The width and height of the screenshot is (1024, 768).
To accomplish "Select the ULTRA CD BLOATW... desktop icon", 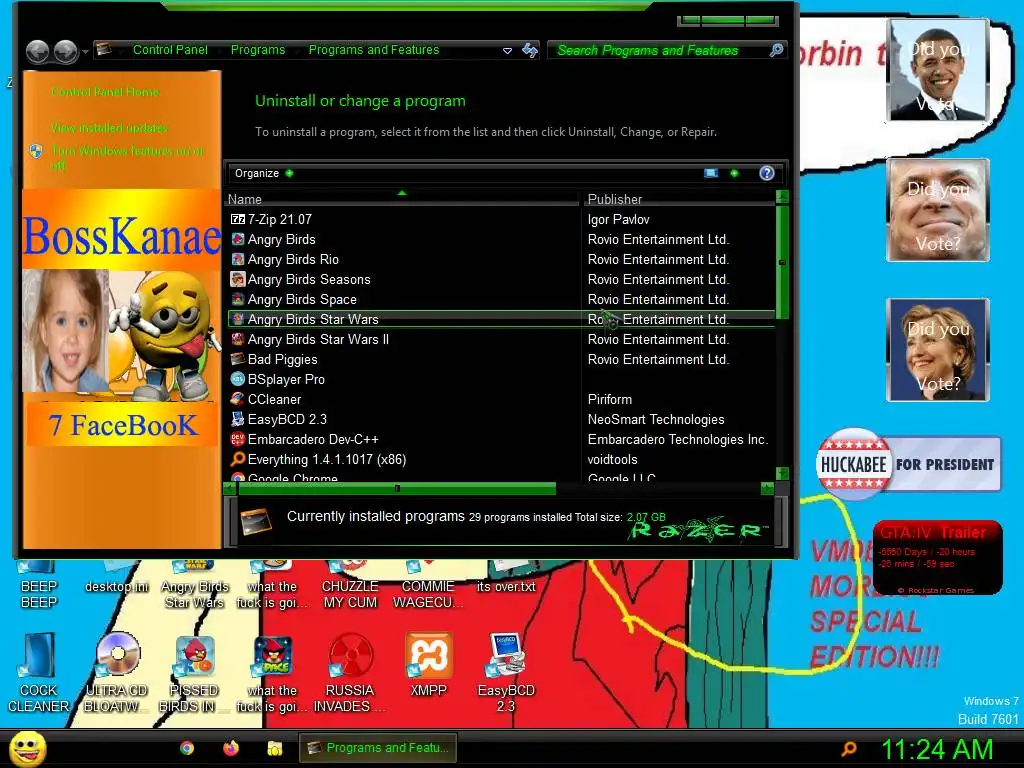I will [x=117, y=673].
